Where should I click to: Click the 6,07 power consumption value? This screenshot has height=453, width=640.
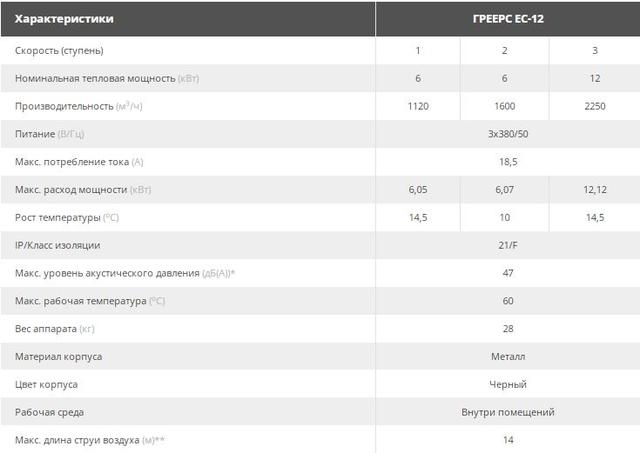[x=504, y=189]
